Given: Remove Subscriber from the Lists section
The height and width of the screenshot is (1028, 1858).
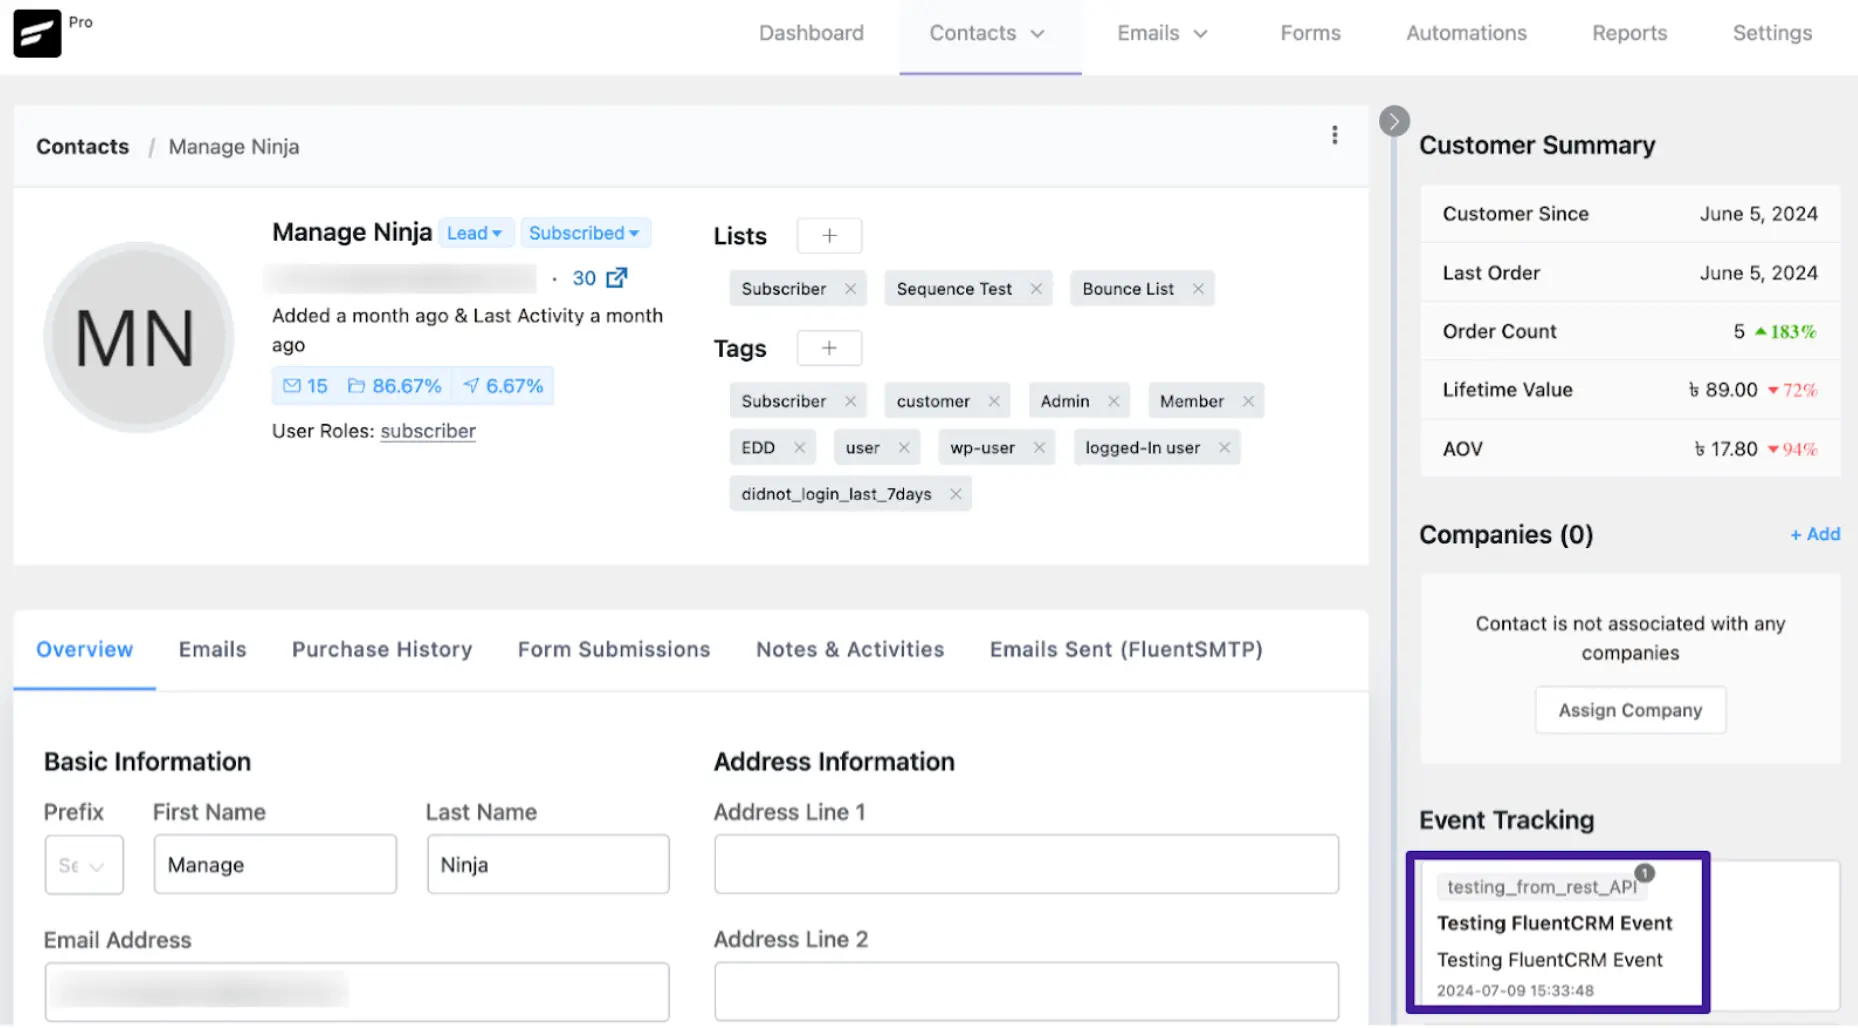Looking at the screenshot, I should click(x=850, y=289).
